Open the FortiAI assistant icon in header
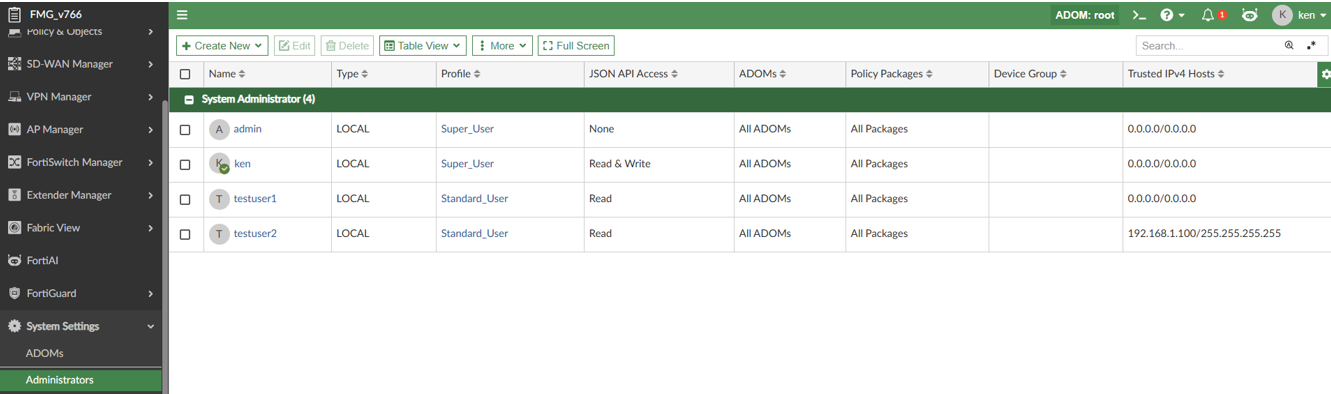This screenshot has width=1331, height=394. (x=1249, y=15)
